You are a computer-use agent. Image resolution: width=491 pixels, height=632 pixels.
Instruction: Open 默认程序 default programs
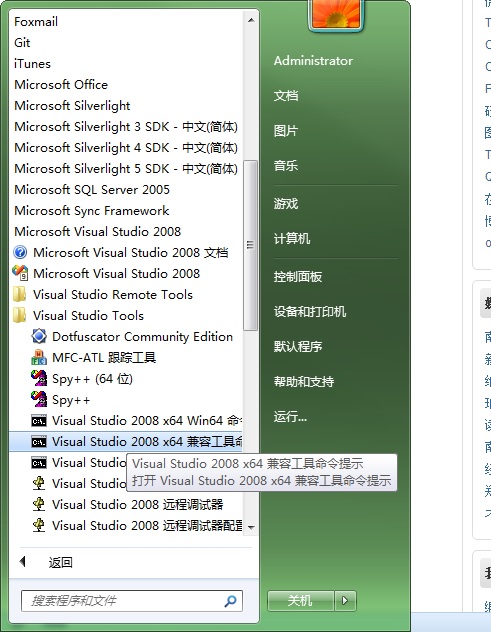(298, 346)
